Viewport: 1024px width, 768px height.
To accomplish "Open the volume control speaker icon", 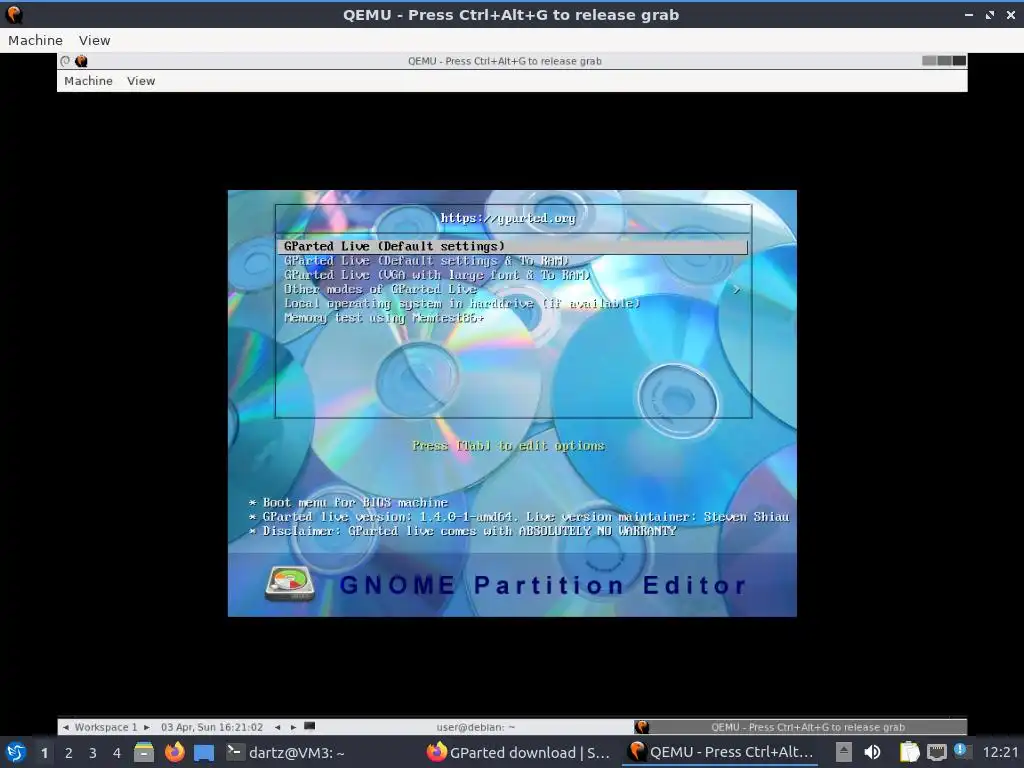I will click(872, 752).
